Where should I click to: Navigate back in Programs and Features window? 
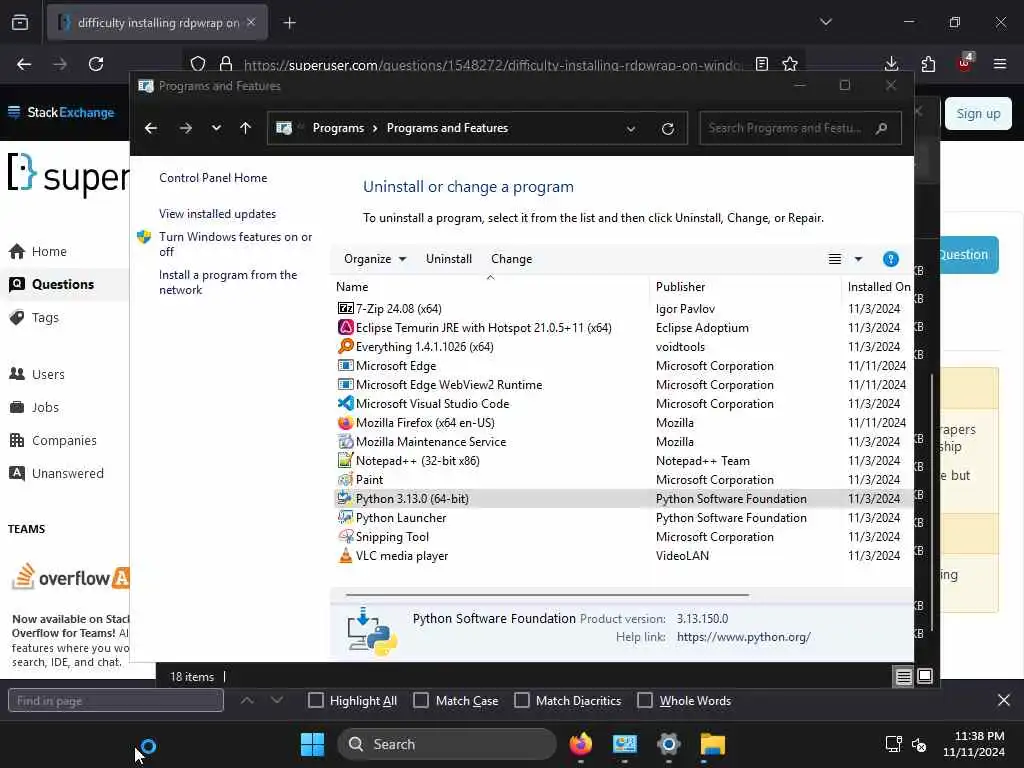151,128
